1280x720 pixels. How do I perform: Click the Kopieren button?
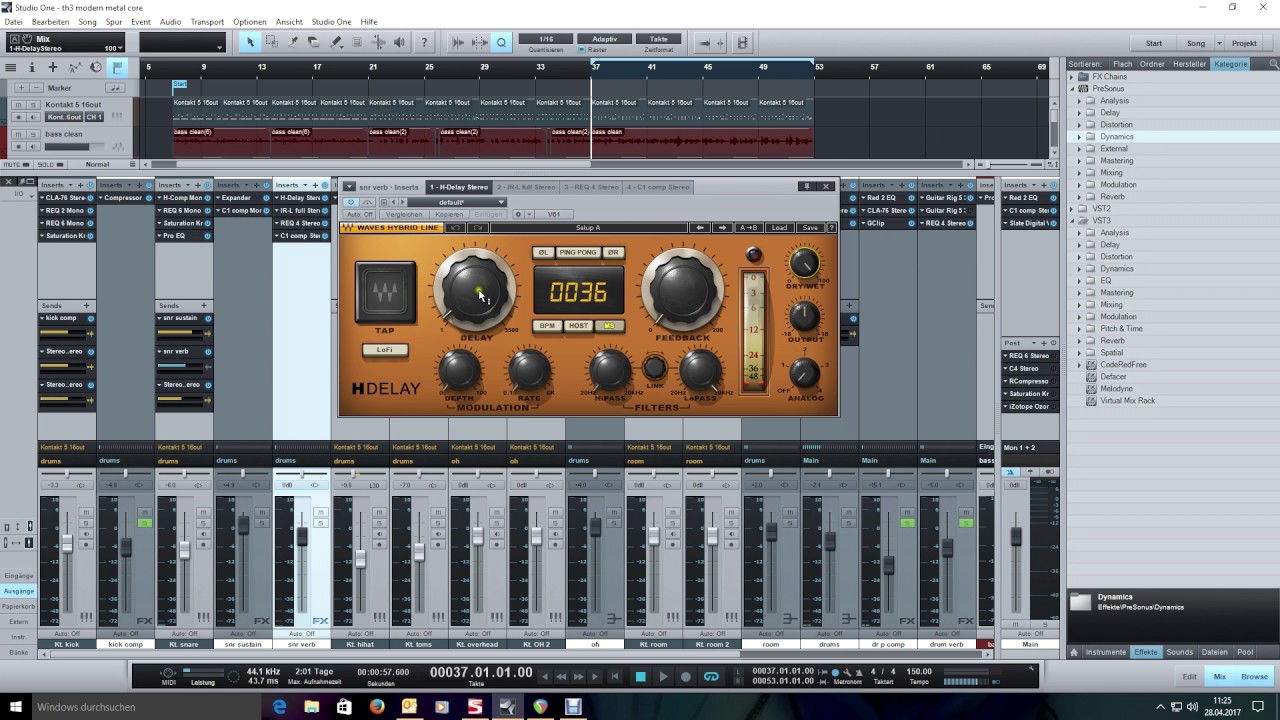(x=449, y=214)
